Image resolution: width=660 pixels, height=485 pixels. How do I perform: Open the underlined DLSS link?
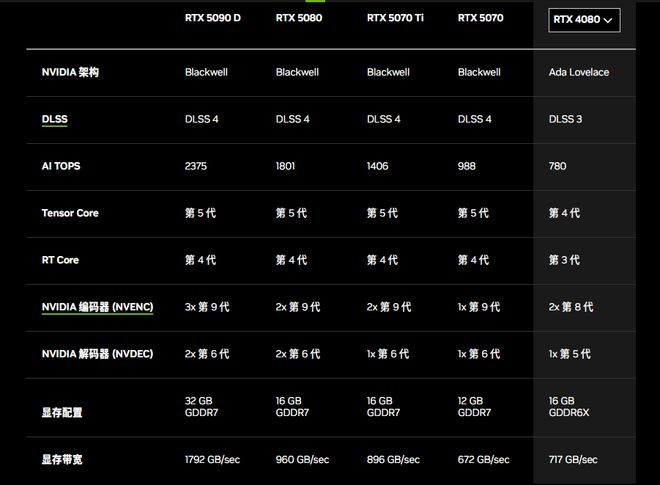[x=55, y=120]
